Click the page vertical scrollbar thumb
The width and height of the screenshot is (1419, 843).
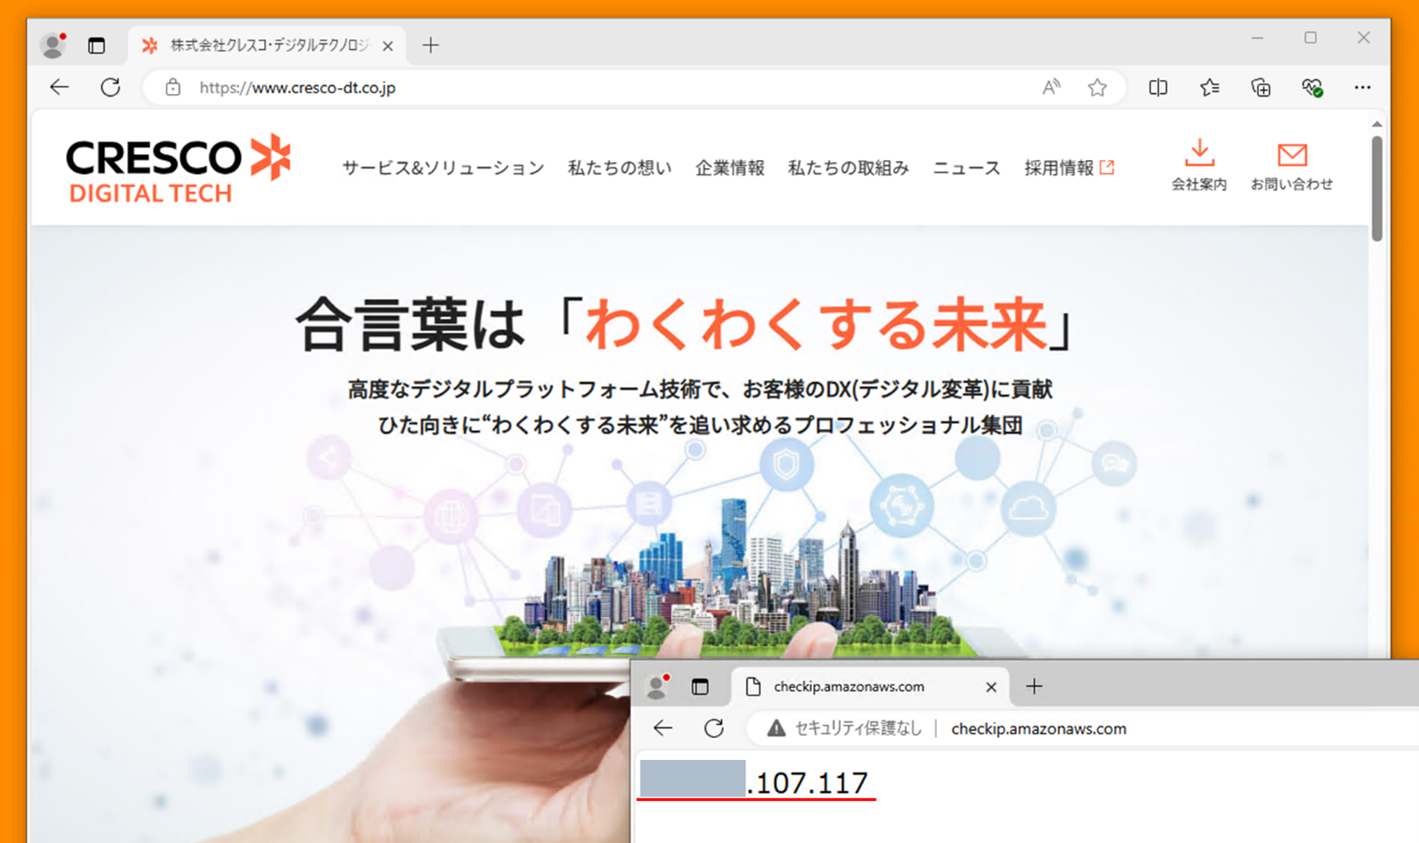tap(1377, 188)
